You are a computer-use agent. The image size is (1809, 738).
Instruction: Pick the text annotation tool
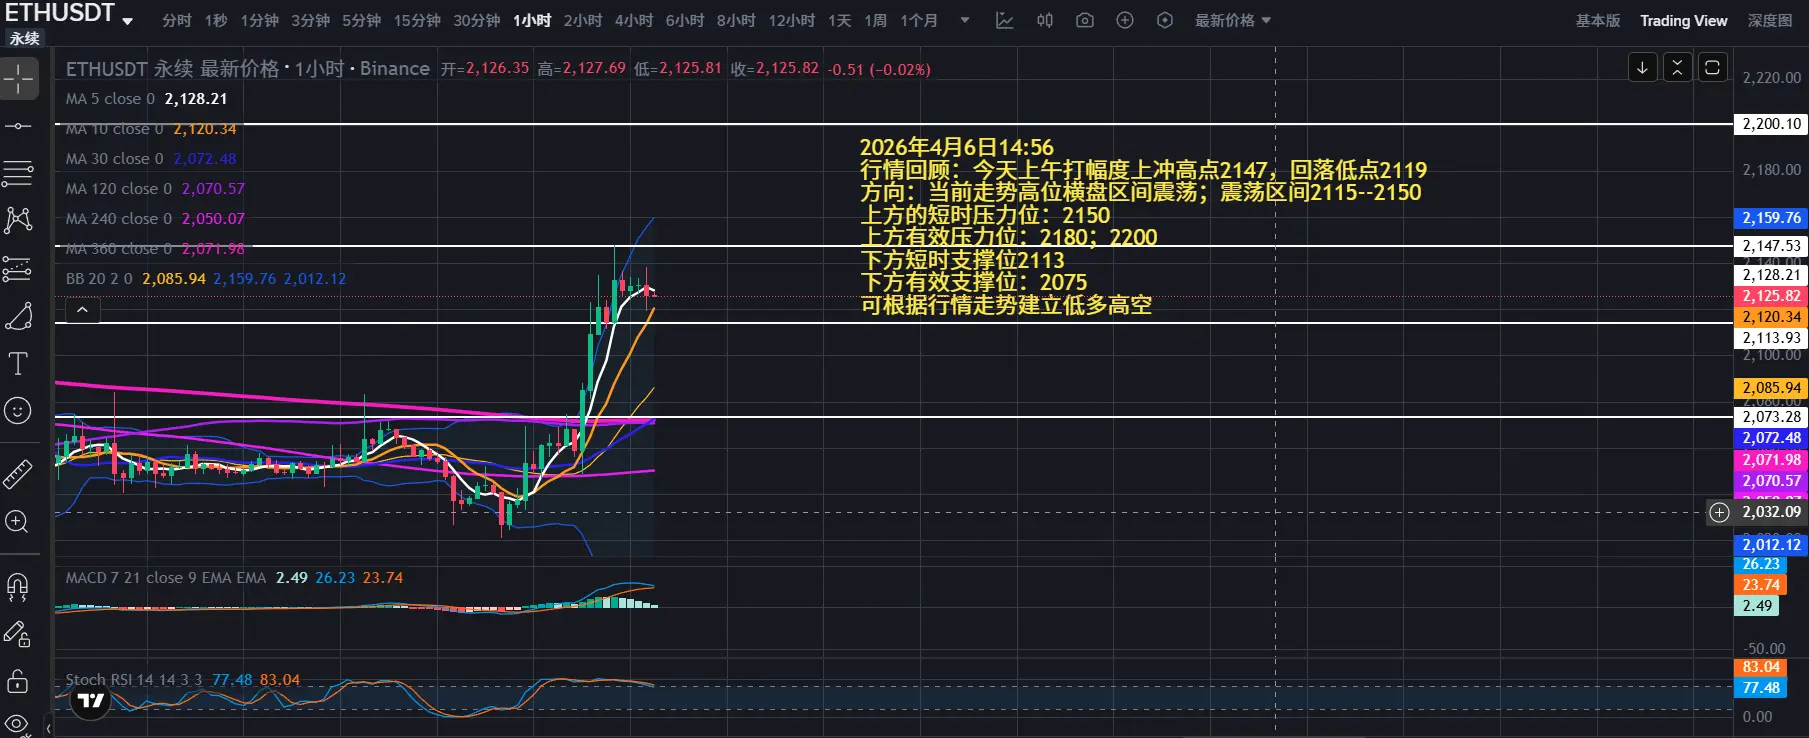point(18,363)
